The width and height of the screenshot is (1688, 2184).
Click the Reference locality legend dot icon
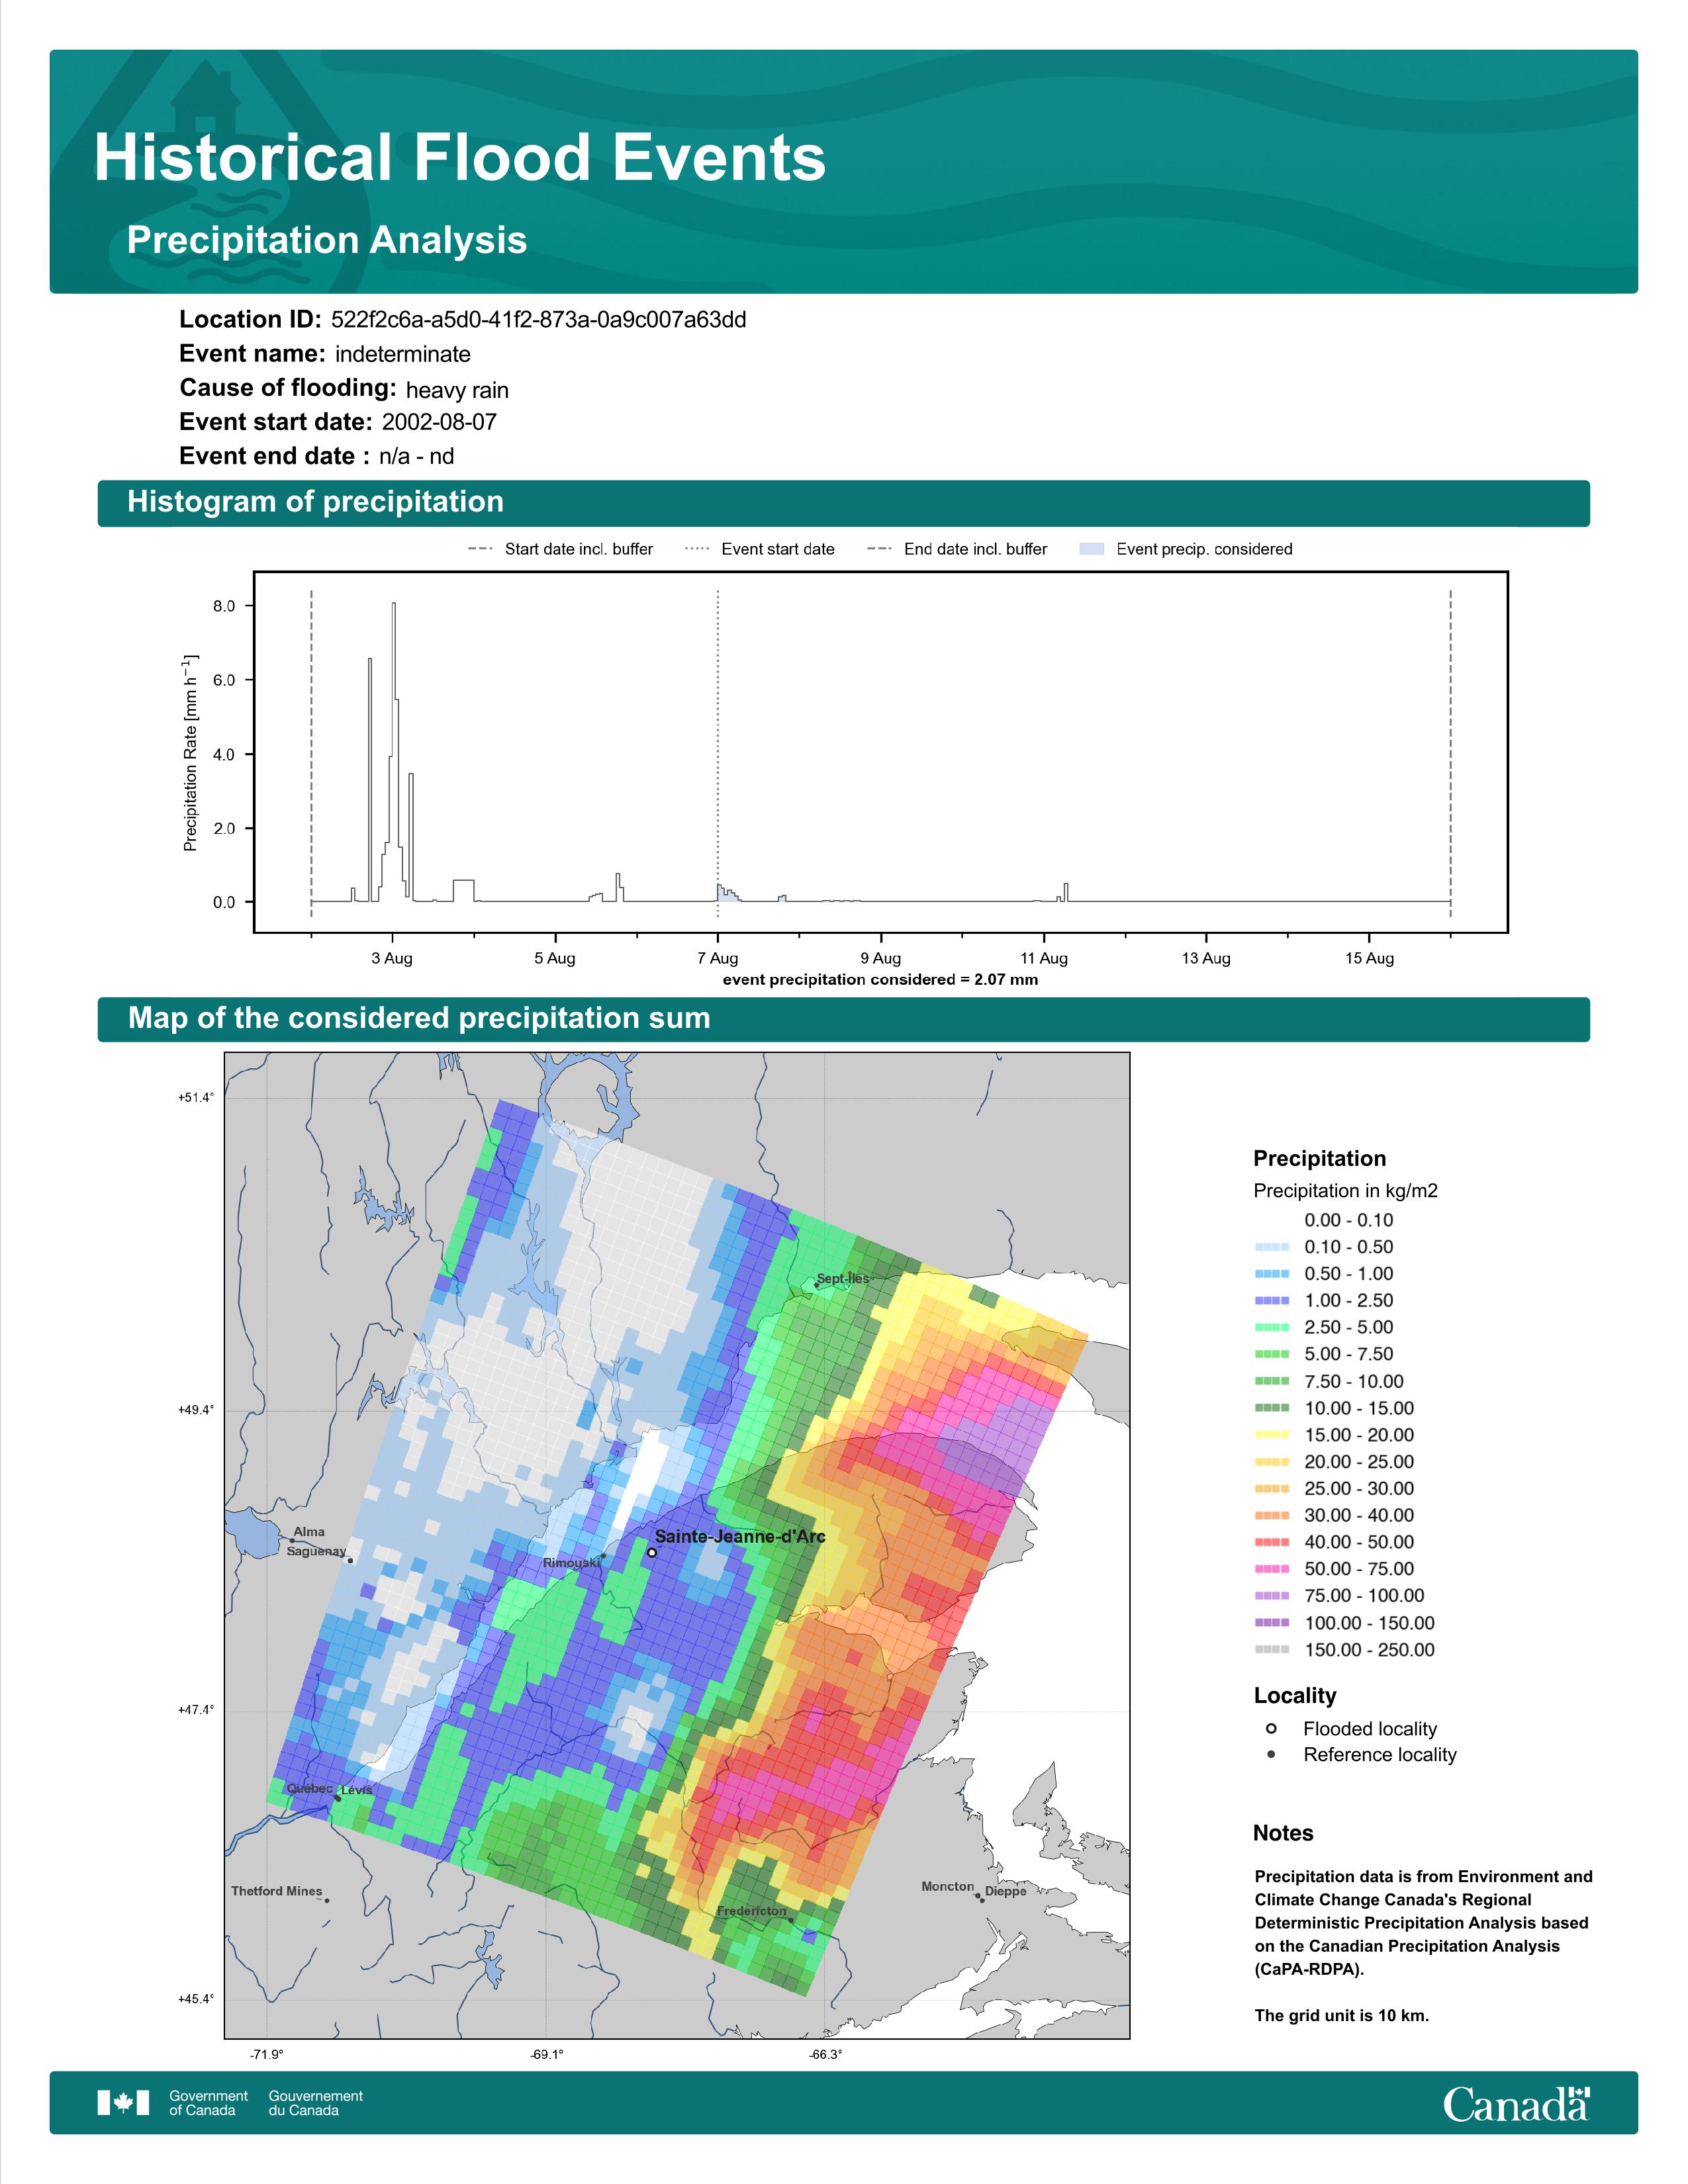pyautogui.click(x=1271, y=1755)
